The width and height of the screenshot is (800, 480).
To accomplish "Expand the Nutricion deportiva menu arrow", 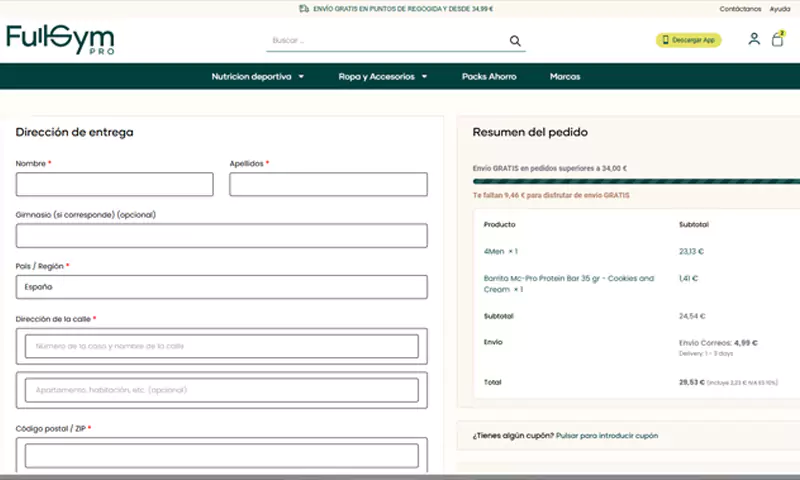I will pyautogui.click(x=301, y=77).
